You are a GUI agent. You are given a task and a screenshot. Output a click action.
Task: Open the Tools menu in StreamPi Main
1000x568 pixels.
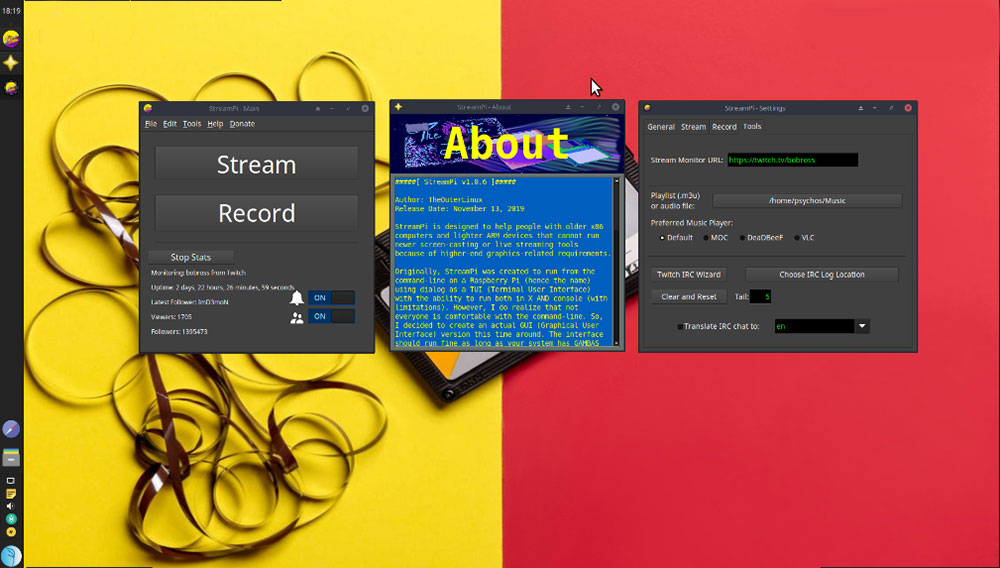coord(192,124)
